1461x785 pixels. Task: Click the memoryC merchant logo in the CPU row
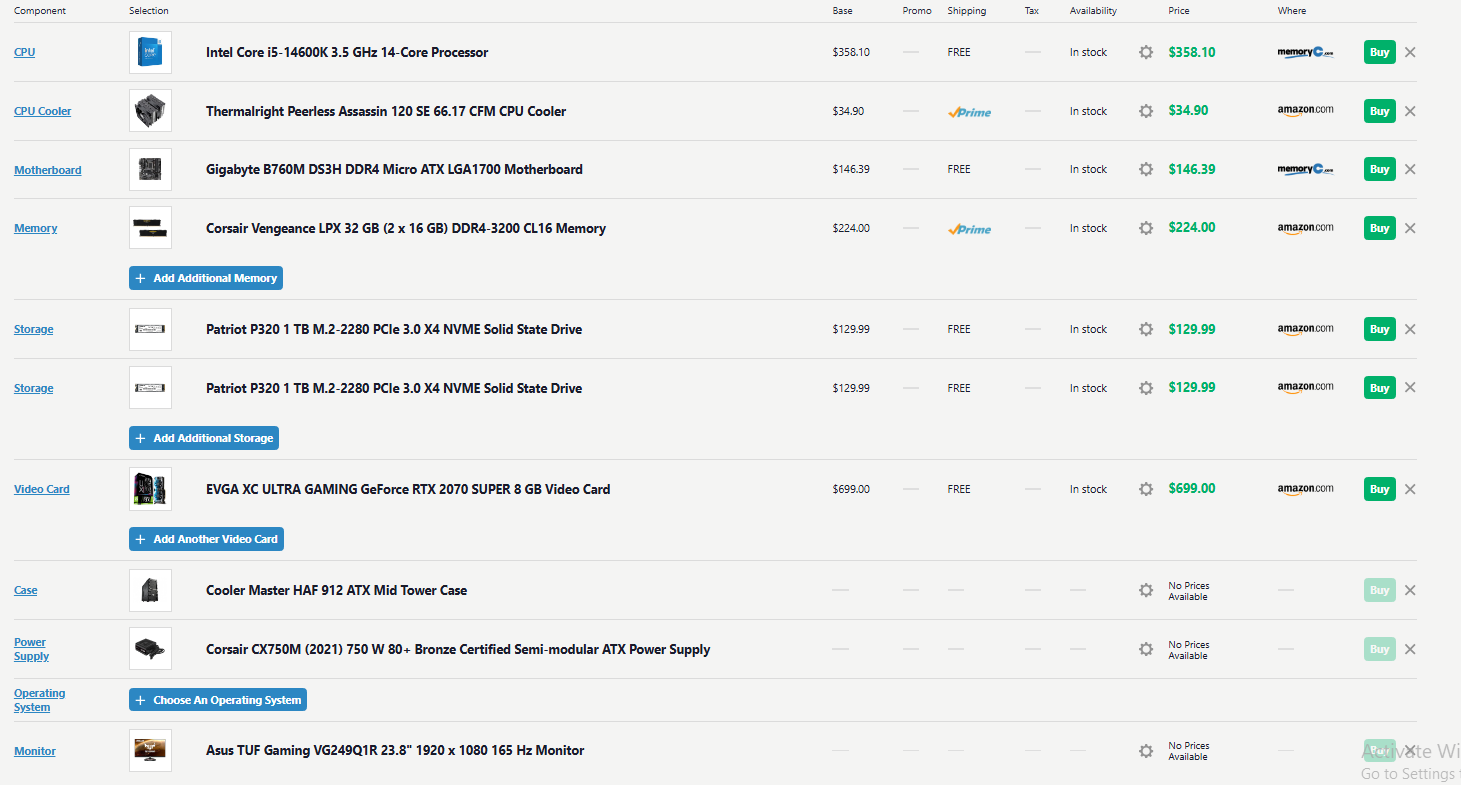(1306, 52)
